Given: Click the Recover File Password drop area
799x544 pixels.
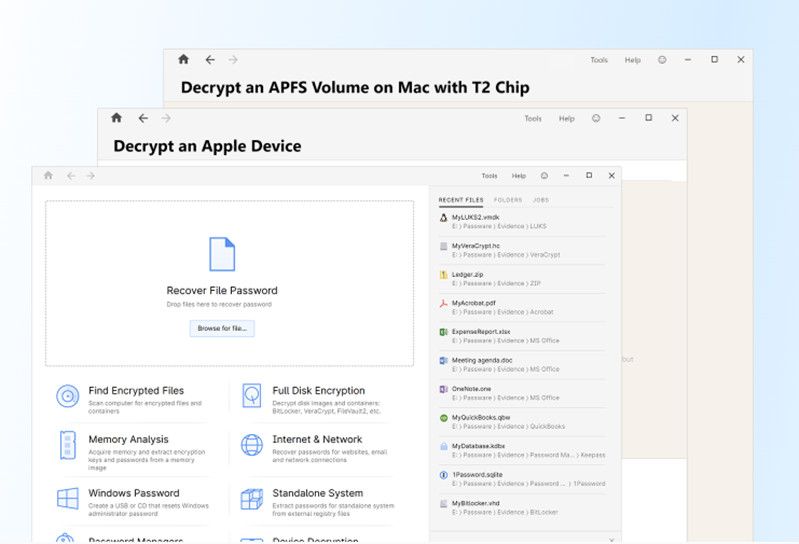Looking at the screenshot, I should tap(229, 283).
